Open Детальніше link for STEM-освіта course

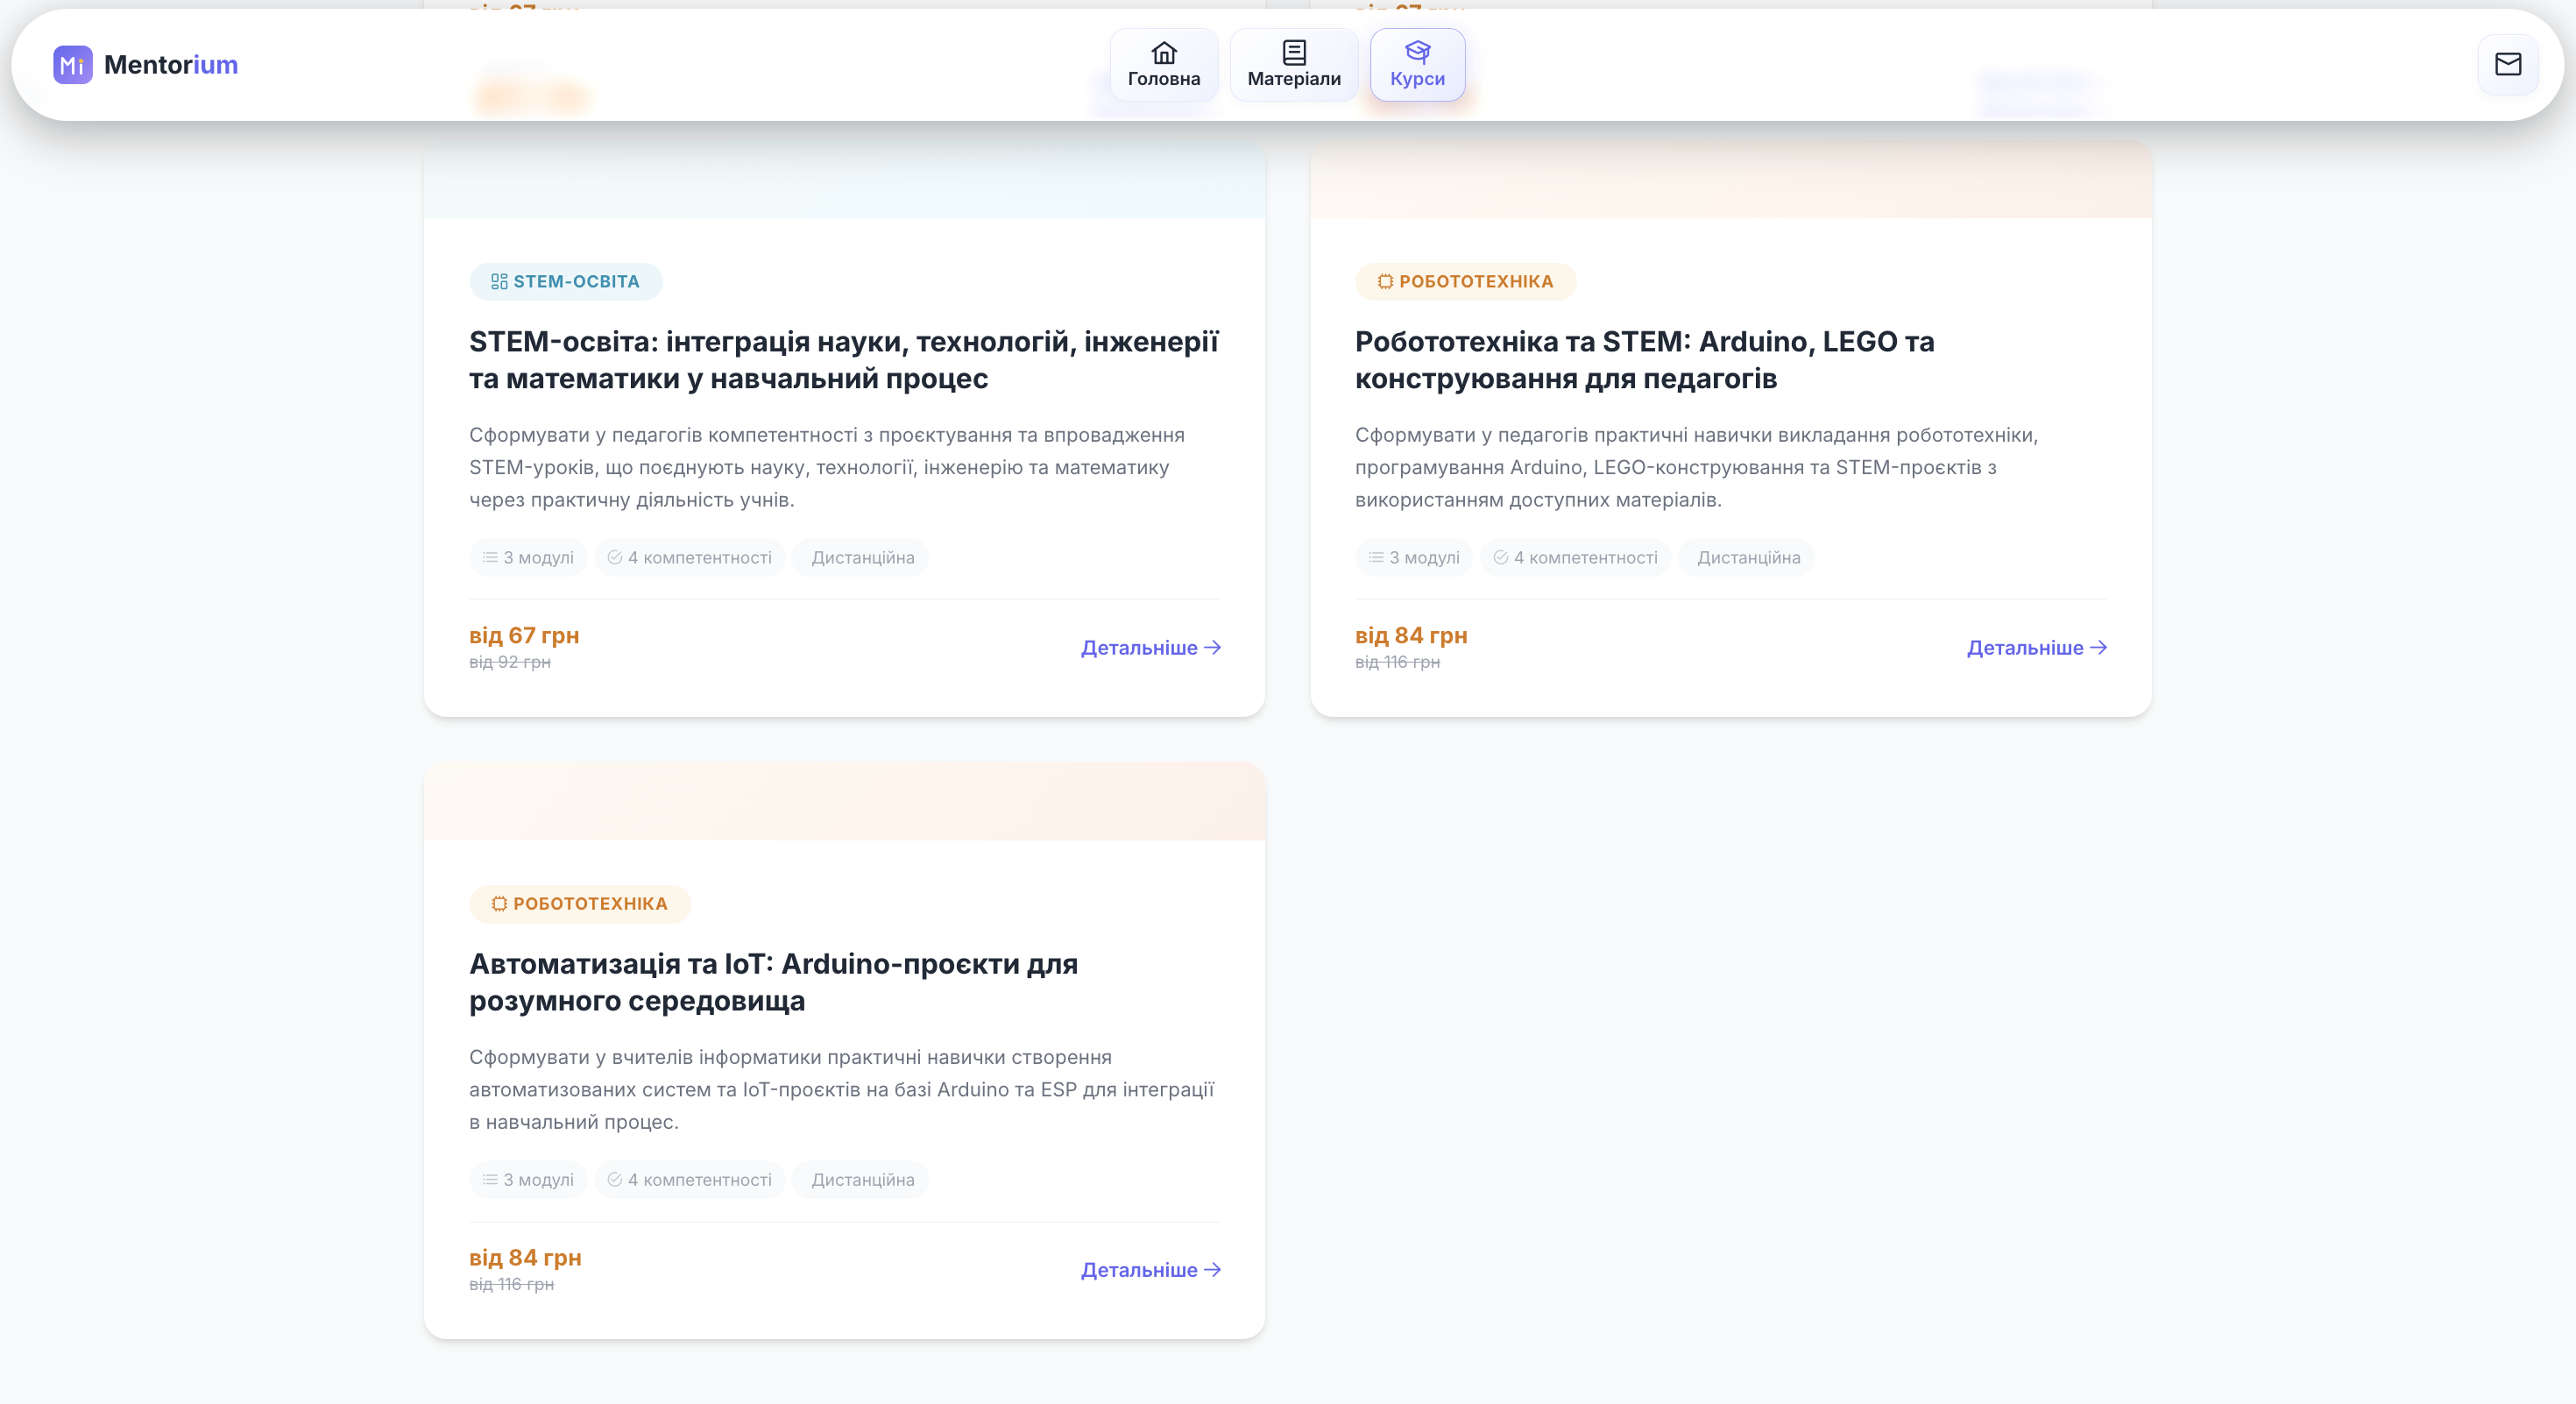click(x=1150, y=648)
